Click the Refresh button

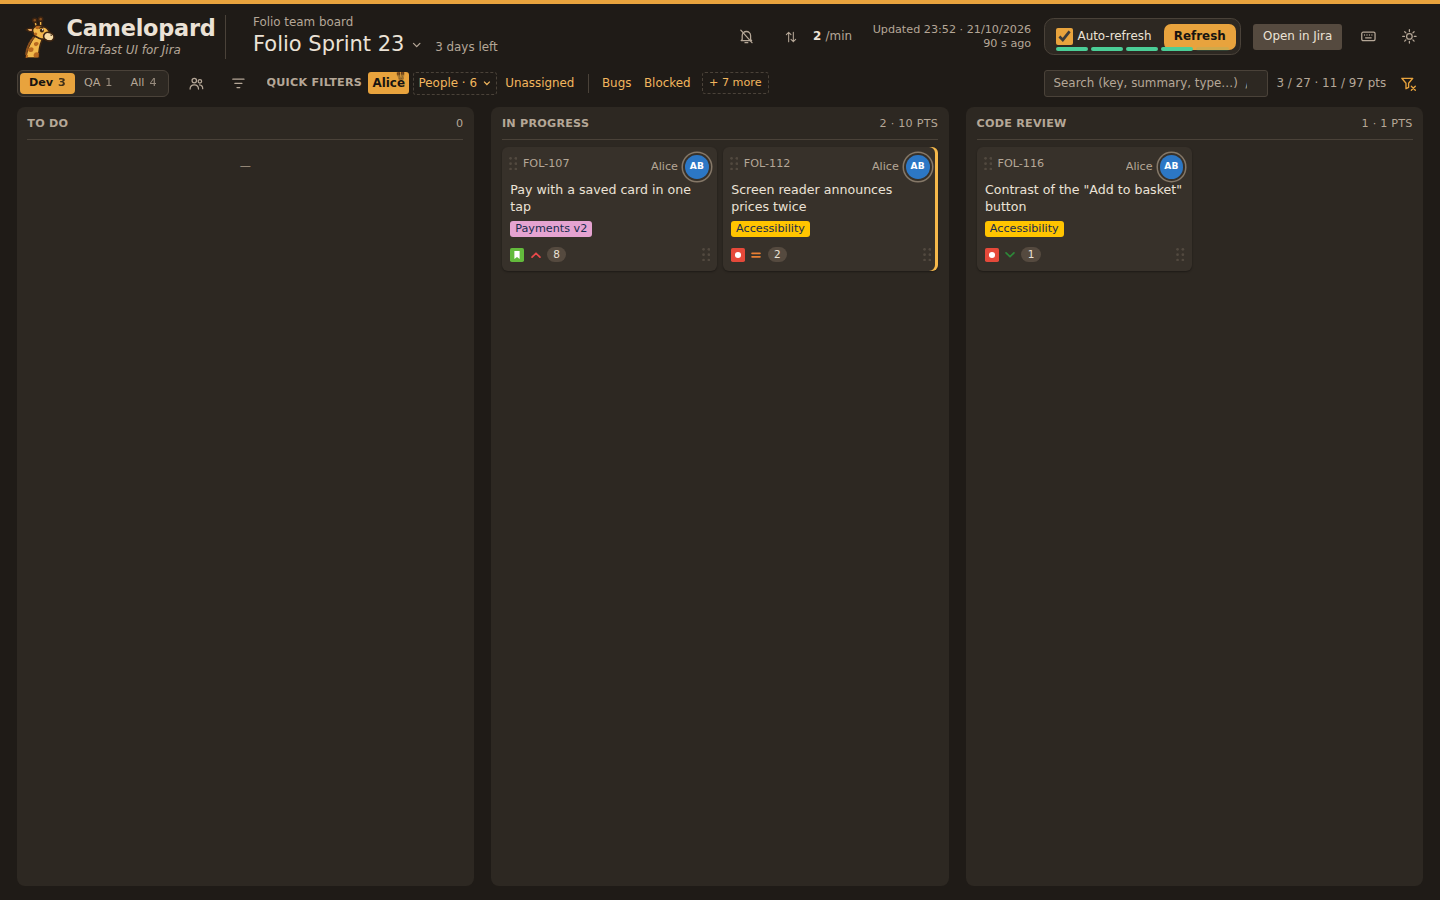coord(1200,36)
